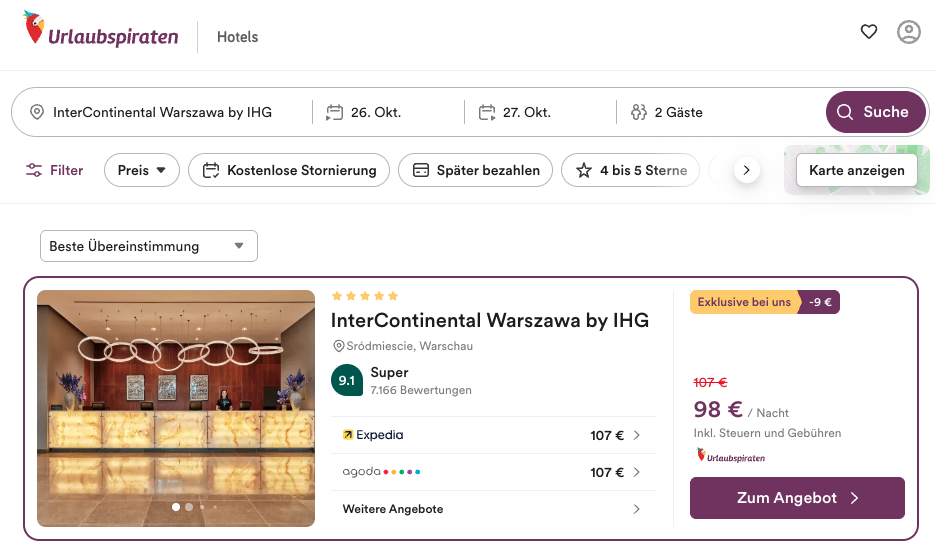Open the user account profile icon
This screenshot has width=935, height=557.
[x=909, y=32]
